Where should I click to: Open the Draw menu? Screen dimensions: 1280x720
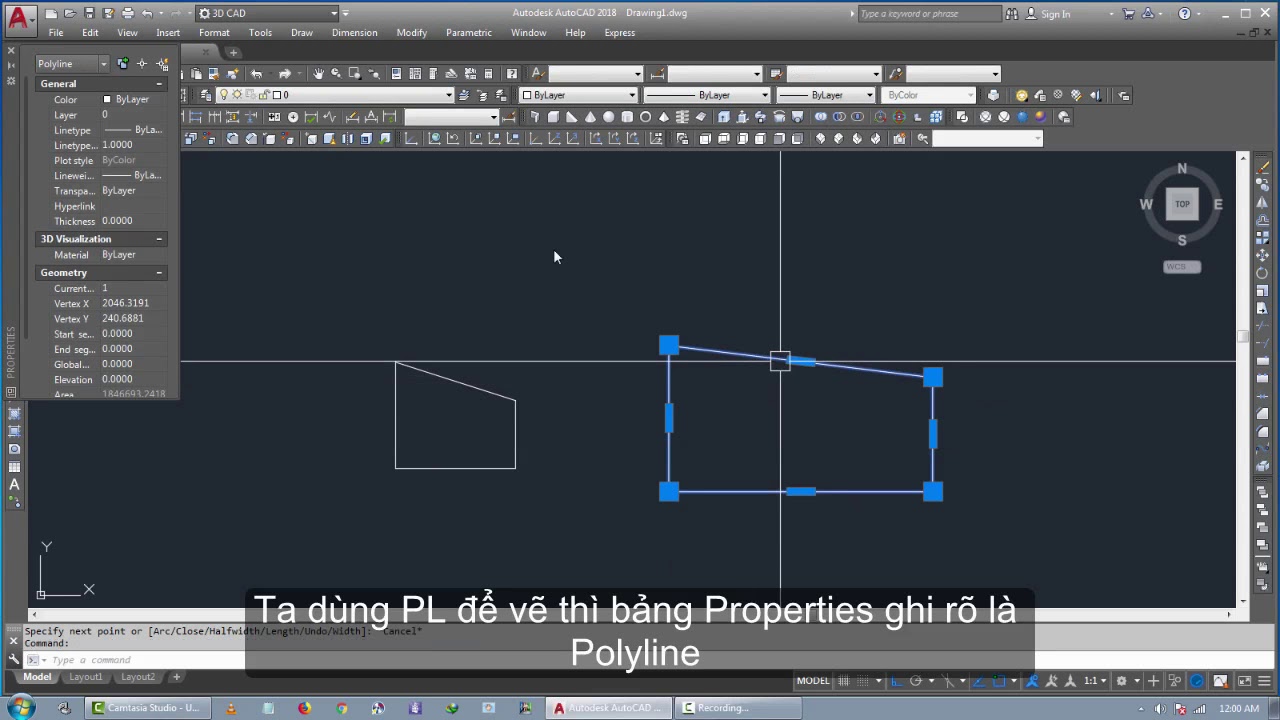(302, 33)
